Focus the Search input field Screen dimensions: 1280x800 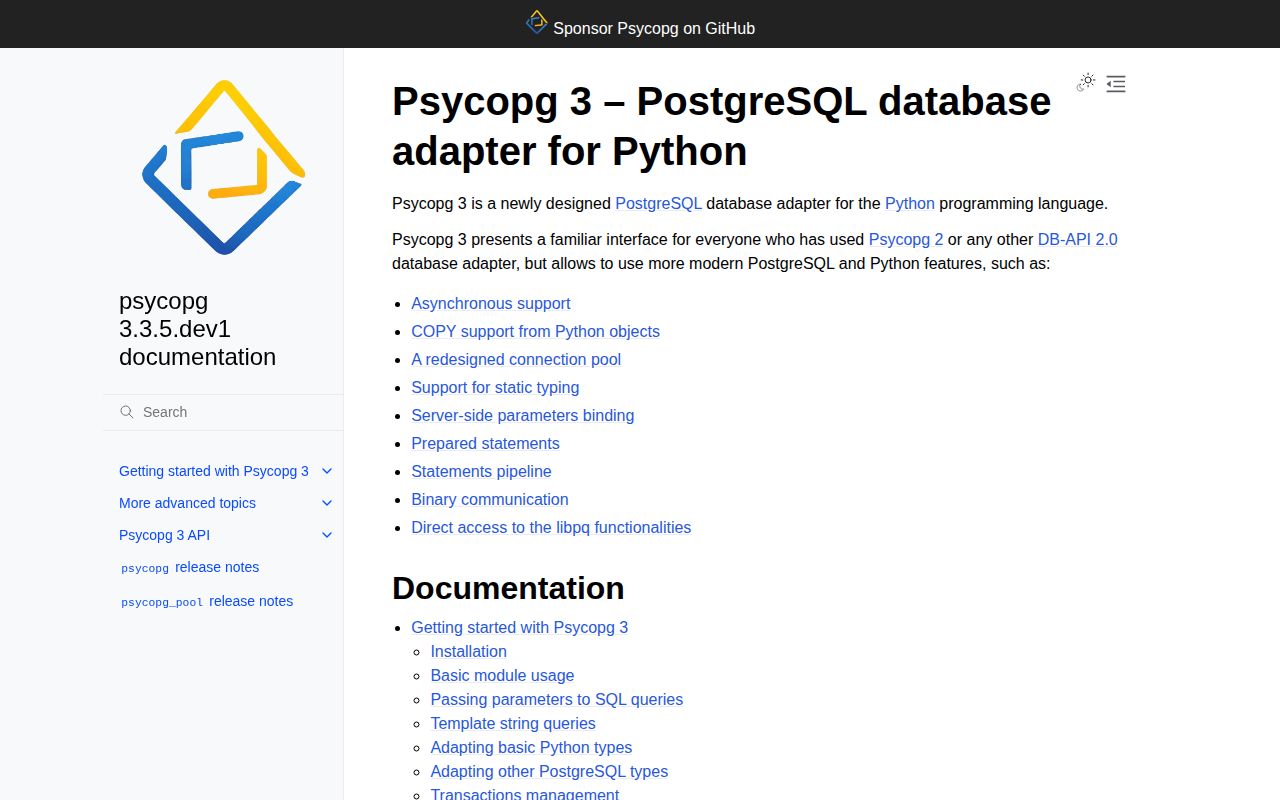(223, 412)
